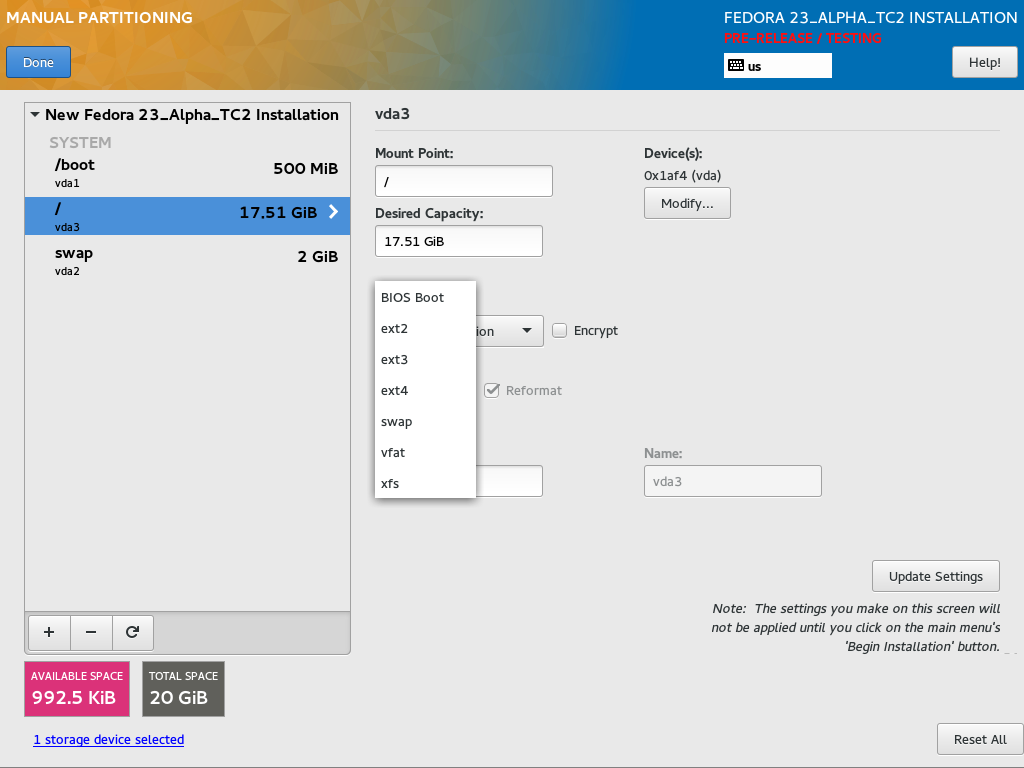Click the Done button

click(x=39, y=63)
